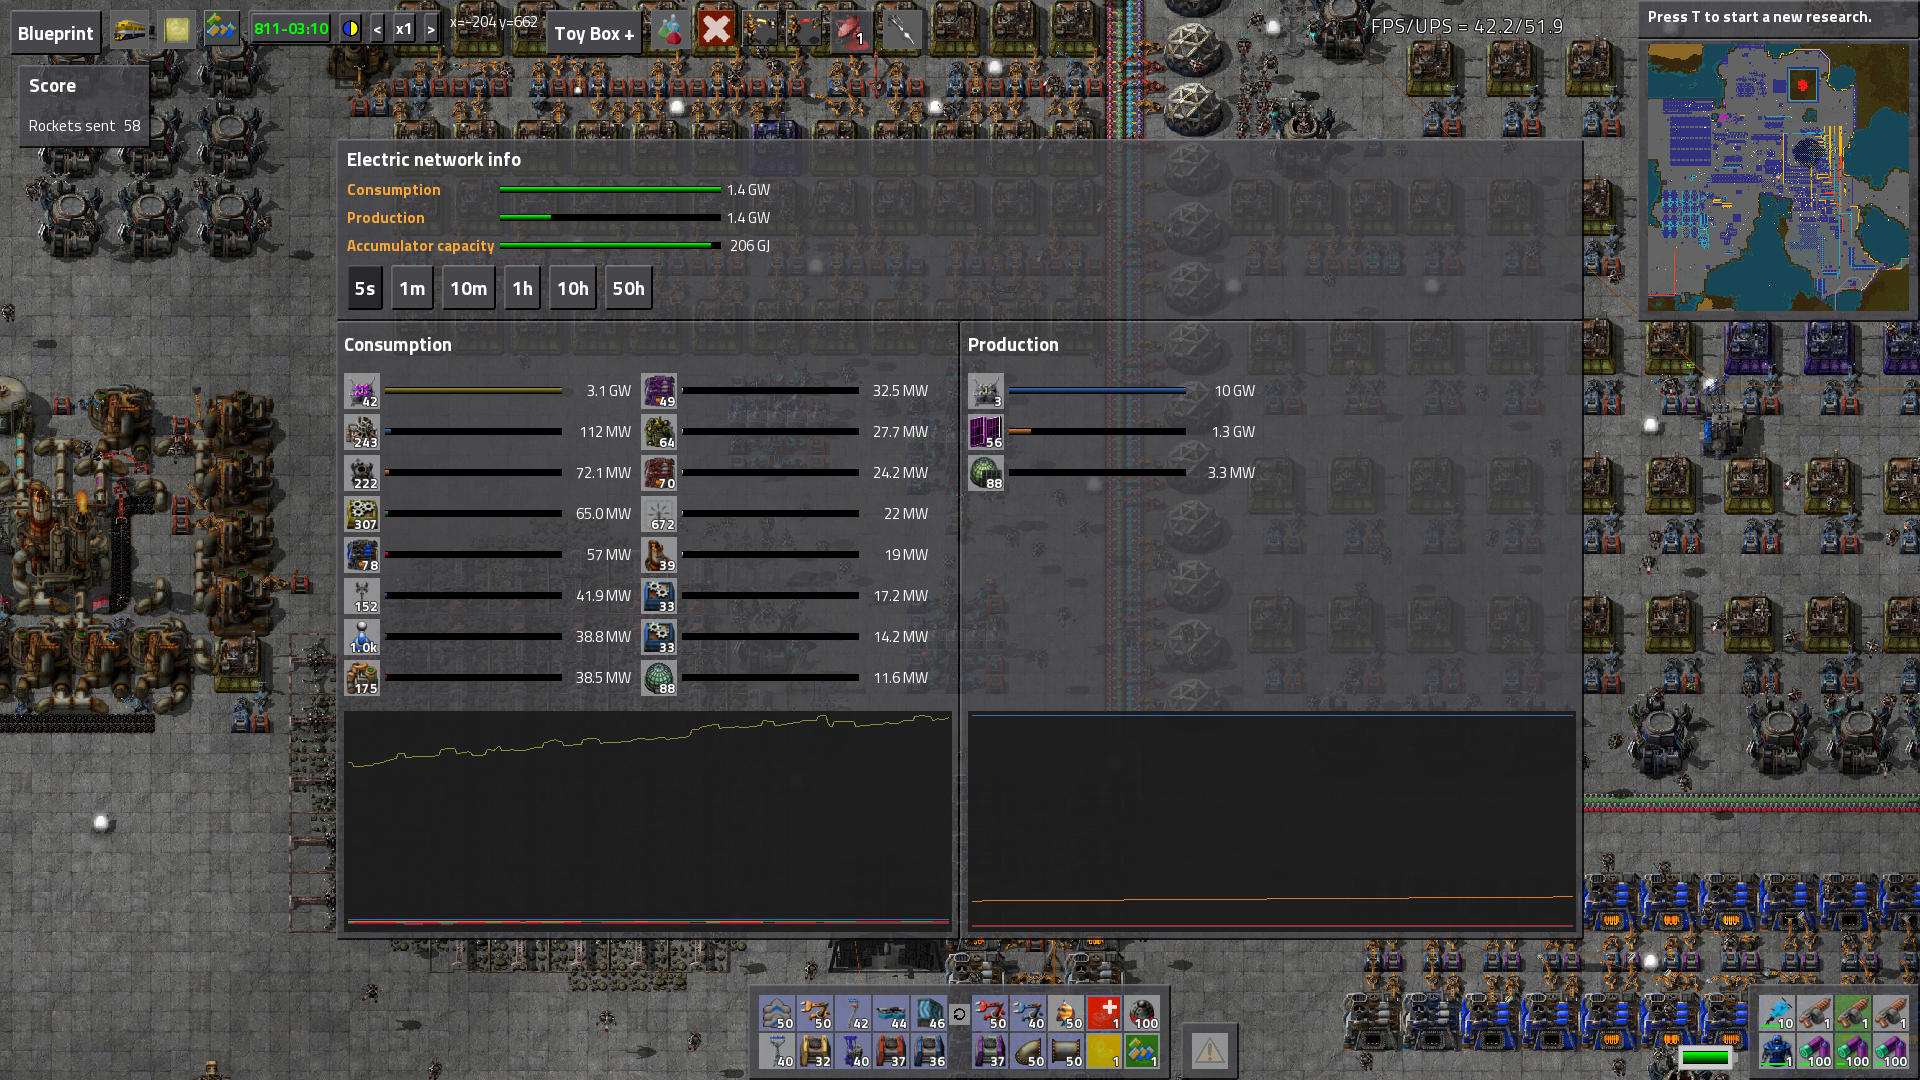Select purple underground belt in quickbar

click(x=990, y=1052)
